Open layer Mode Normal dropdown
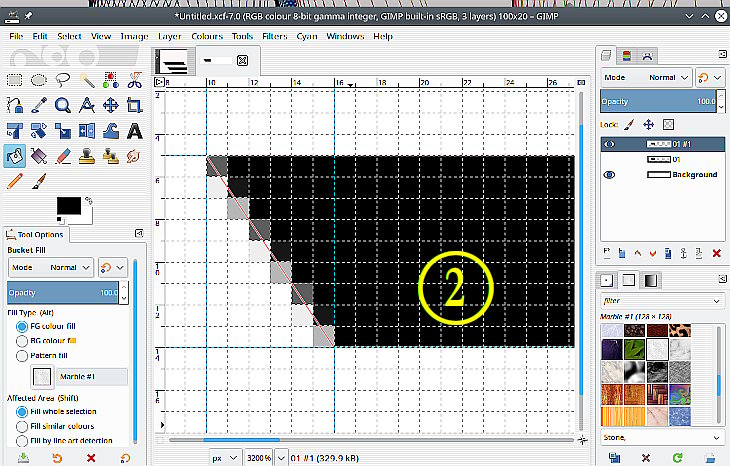The image size is (730, 466). (645, 77)
